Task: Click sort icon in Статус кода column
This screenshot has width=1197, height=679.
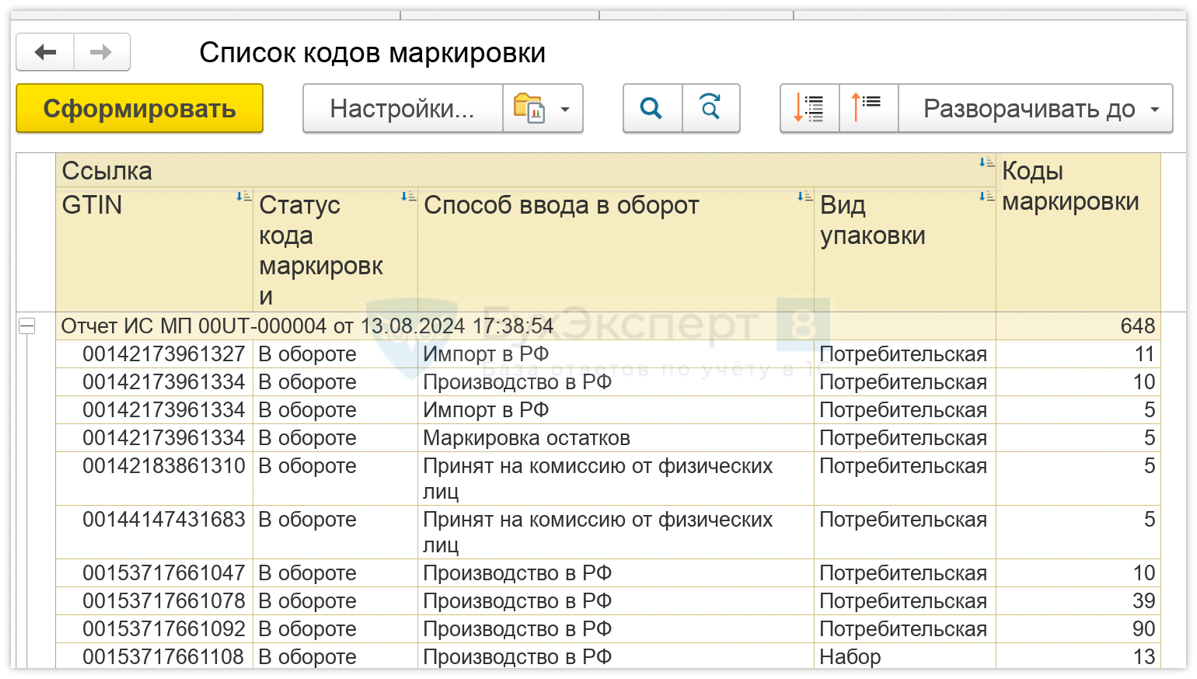Action: 408,197
